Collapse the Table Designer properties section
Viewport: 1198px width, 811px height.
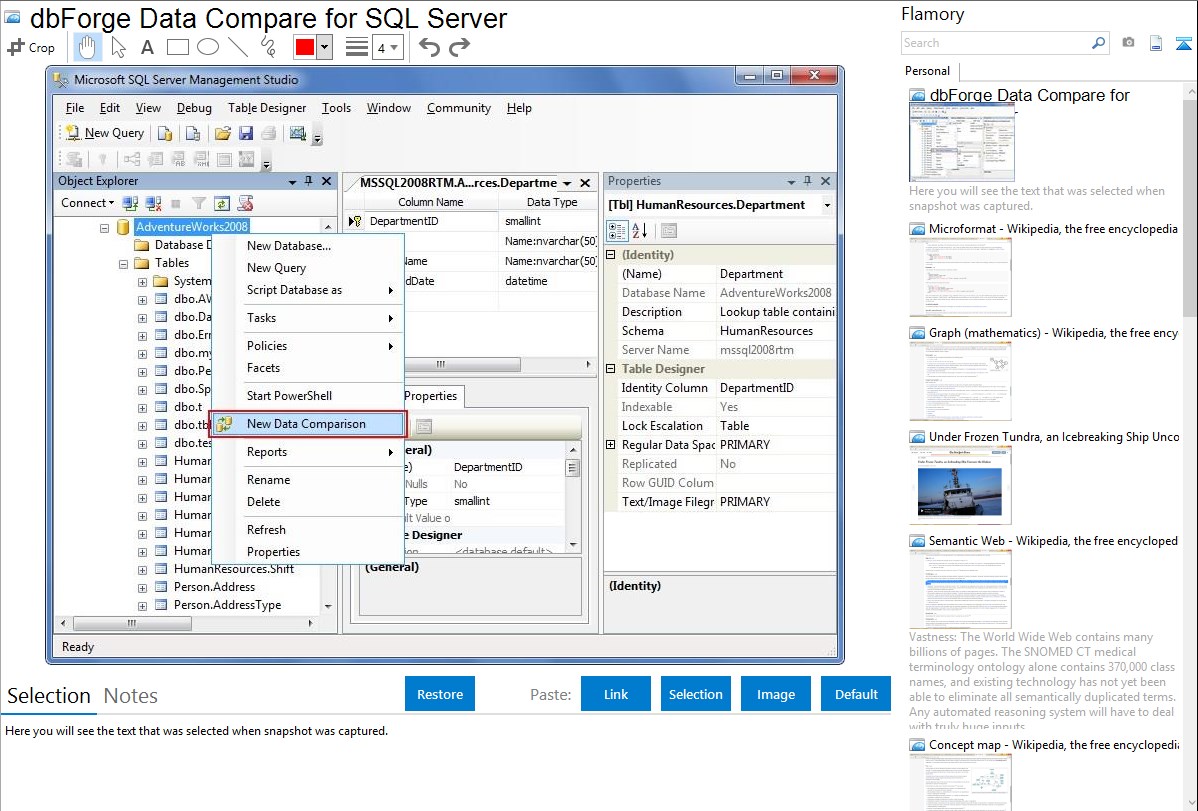pyautogui.click(x=610, y=368)
